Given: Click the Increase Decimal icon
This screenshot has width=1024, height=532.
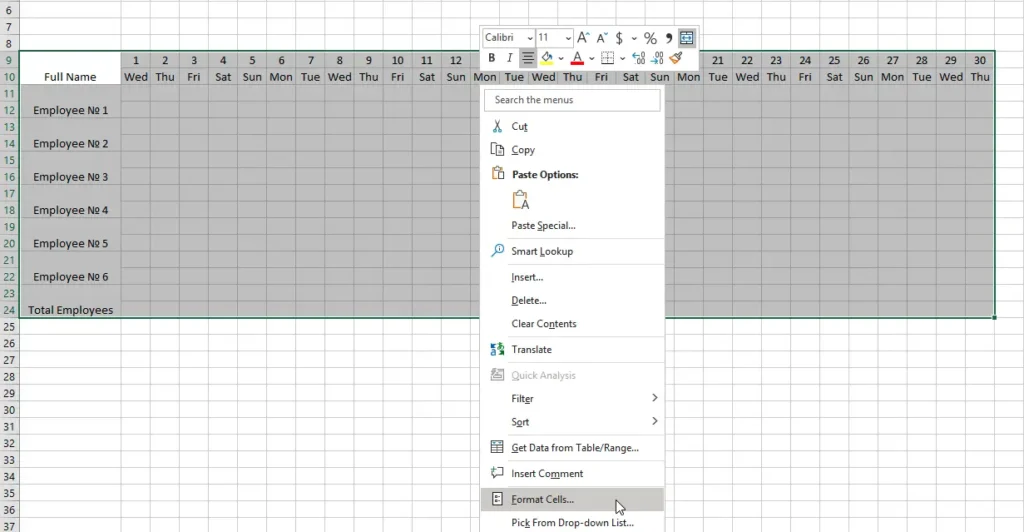Looking at the screenshot, I should pos(639,58).
